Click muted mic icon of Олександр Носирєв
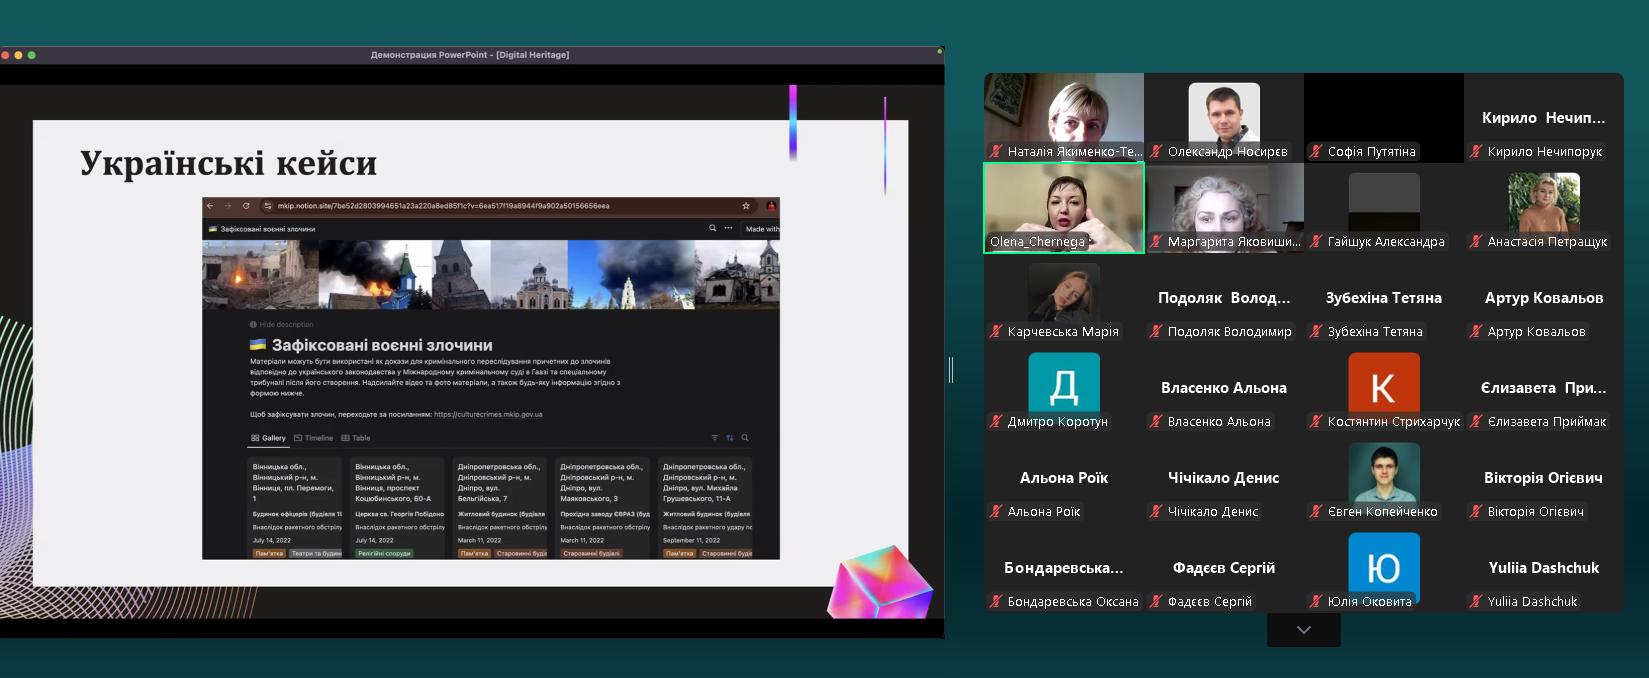Image resolution: width=1649 pixels, height=678 pixels. pos(1156,152)
